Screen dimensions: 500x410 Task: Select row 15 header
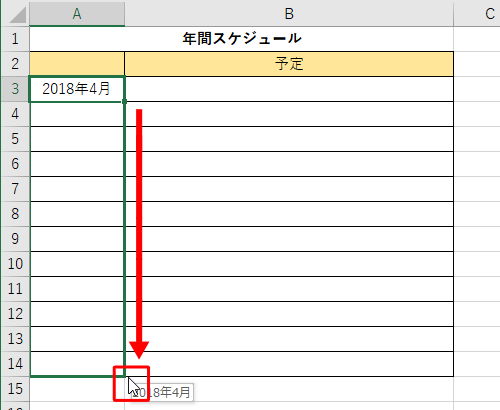click(x=15, y=389)
